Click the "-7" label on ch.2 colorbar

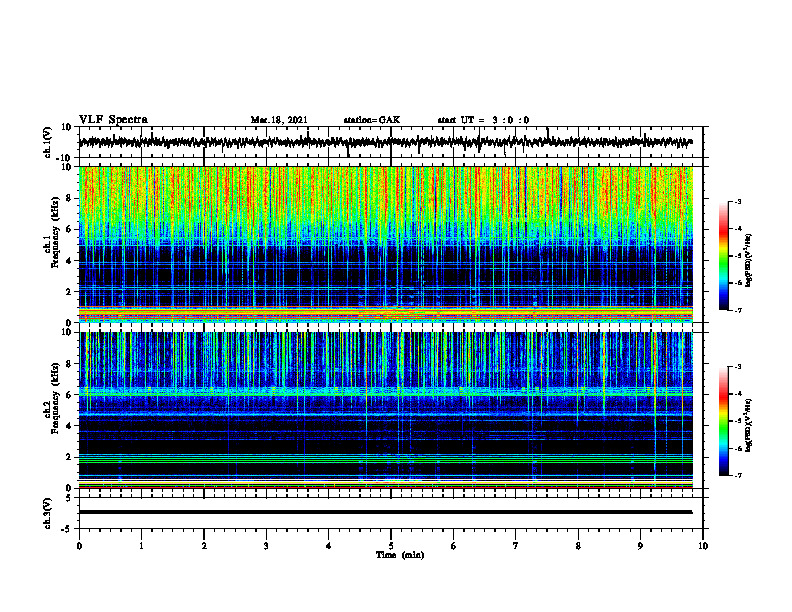pos(737,475)
